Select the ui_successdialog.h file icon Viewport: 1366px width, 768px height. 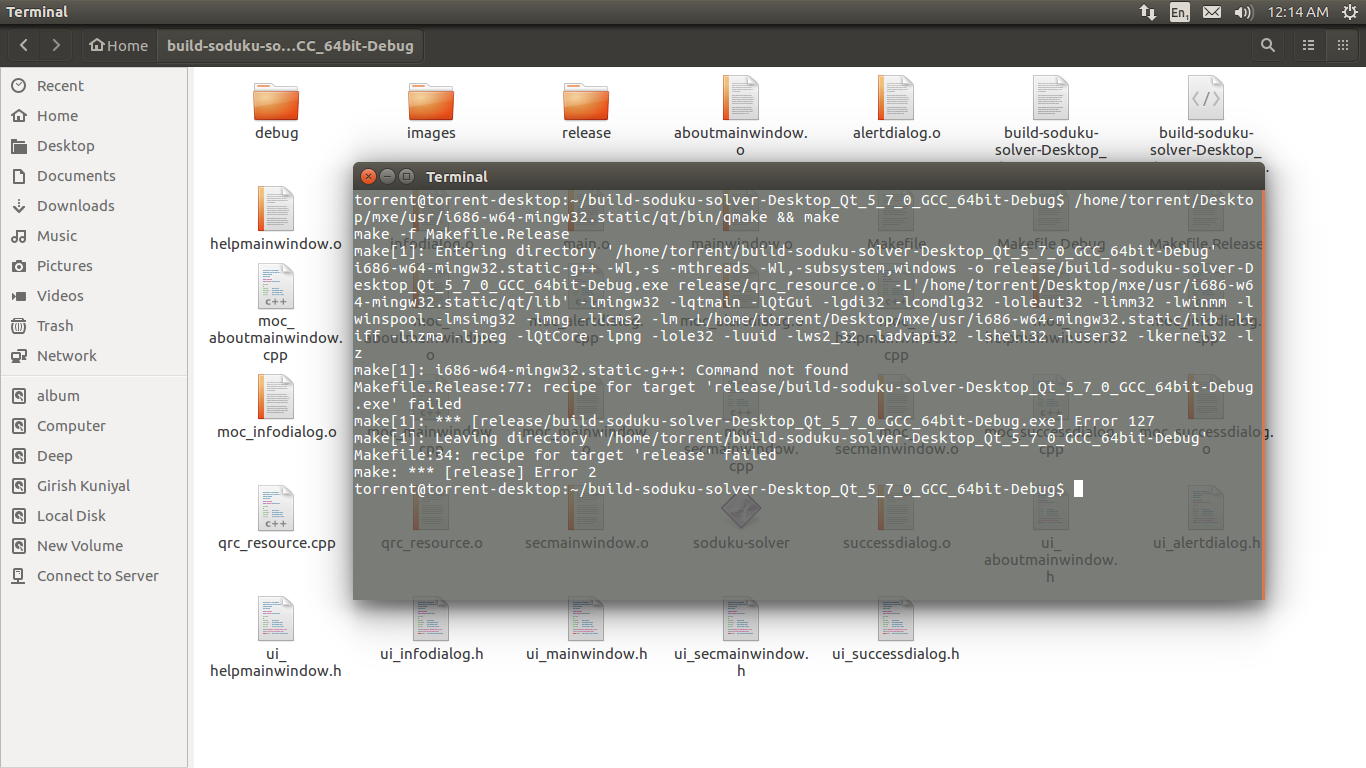point(896,619)
